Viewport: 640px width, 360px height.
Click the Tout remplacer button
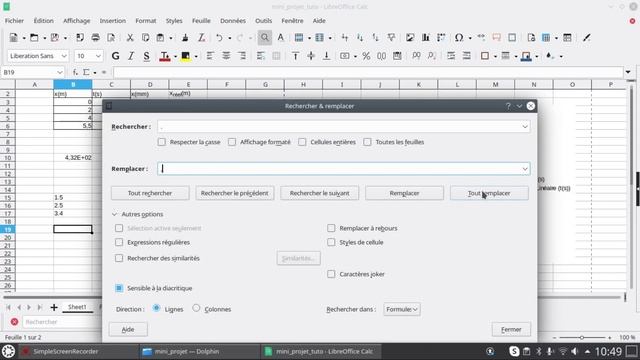pos(489,193)
